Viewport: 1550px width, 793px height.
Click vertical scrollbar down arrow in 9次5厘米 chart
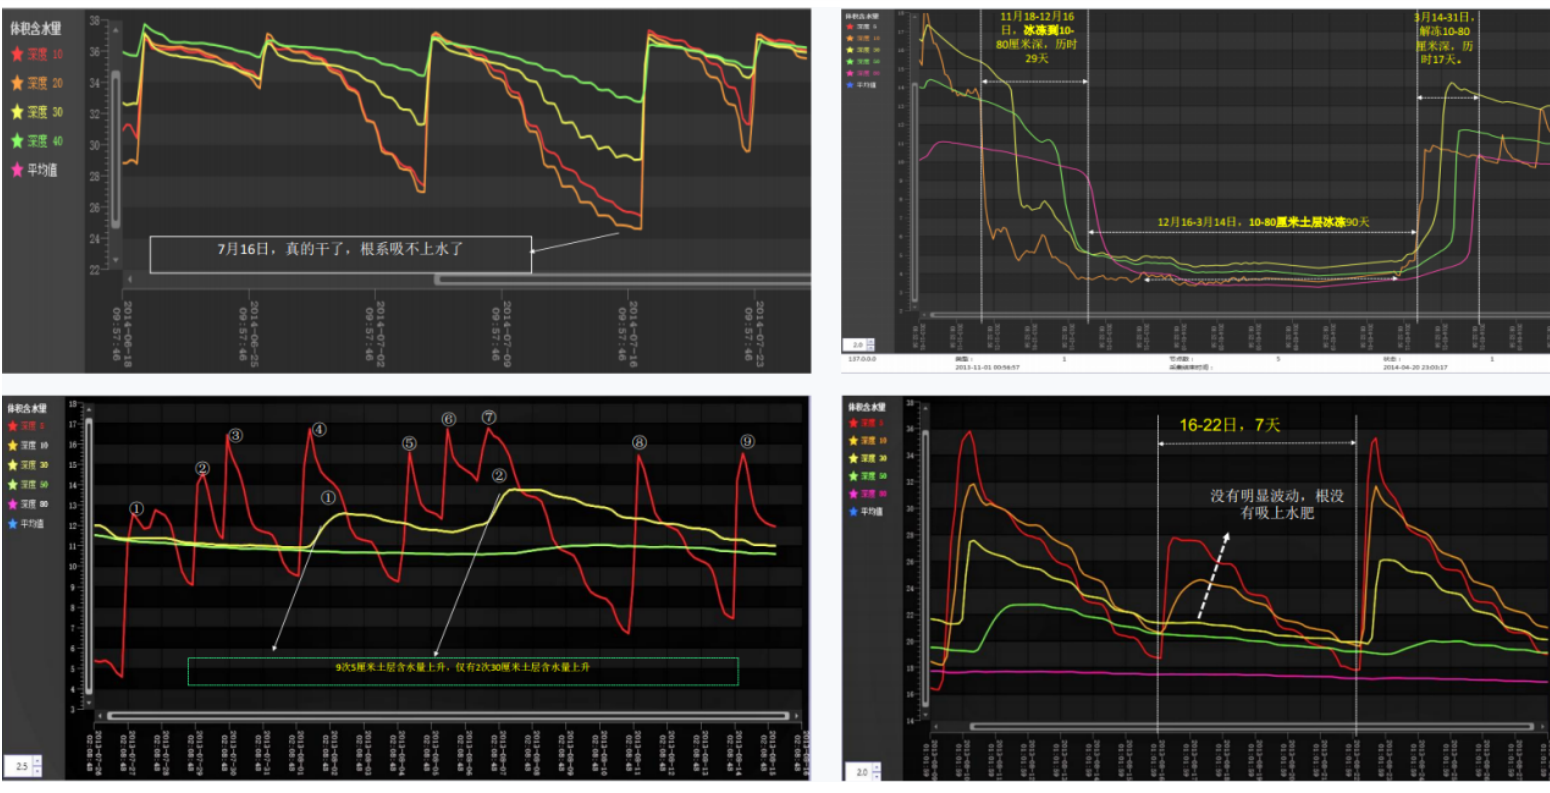point(88,702)
